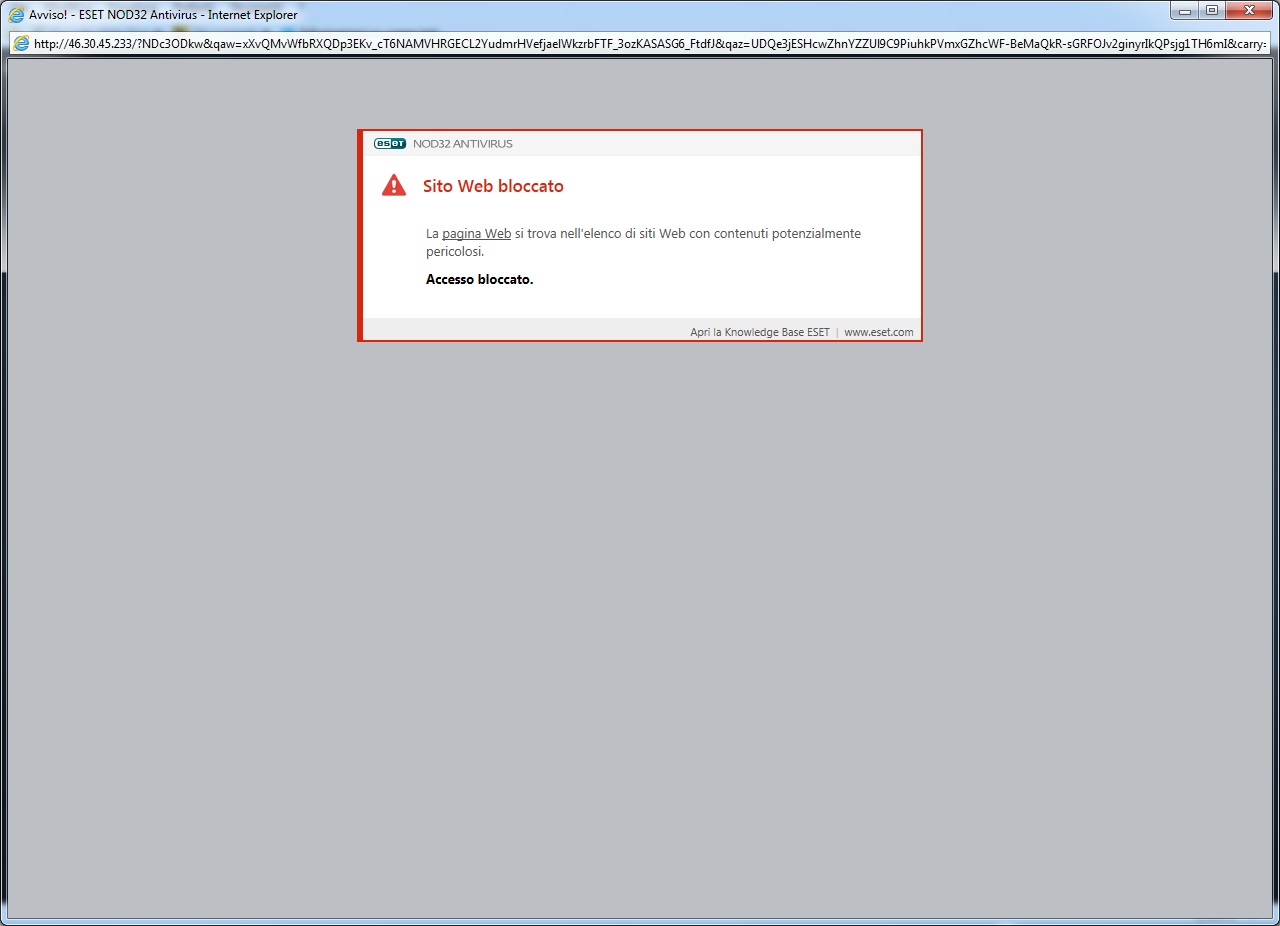Click the page icon in address bar
Screen dimensions: 1280x926
click(x=21, y=44)
